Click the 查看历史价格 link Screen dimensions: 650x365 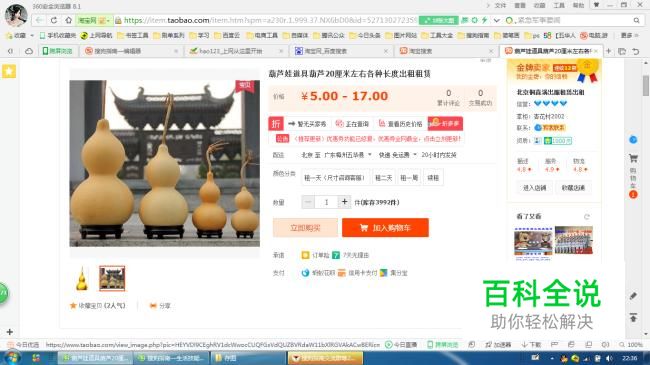pos(400,124)
